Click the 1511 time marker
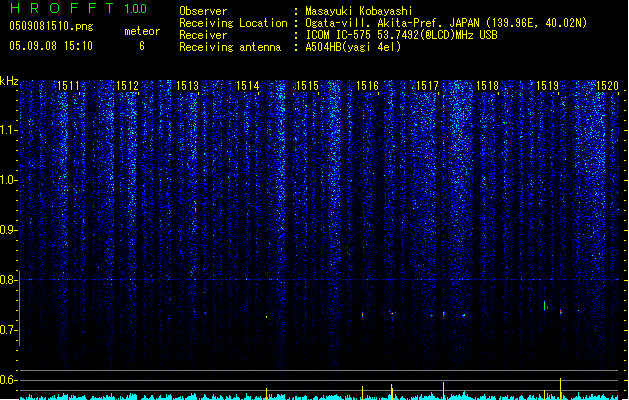The image size is (629, 400). click(x=68, y=86)
